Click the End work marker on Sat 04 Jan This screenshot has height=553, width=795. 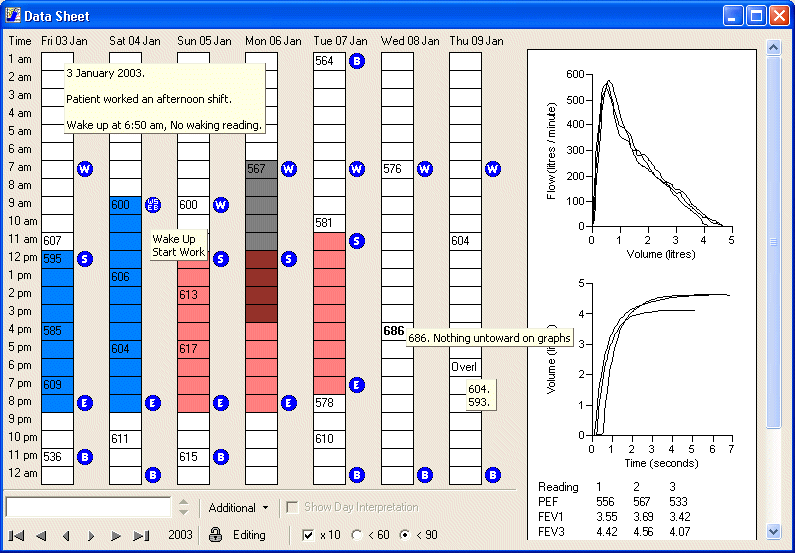tap(153, 403)
